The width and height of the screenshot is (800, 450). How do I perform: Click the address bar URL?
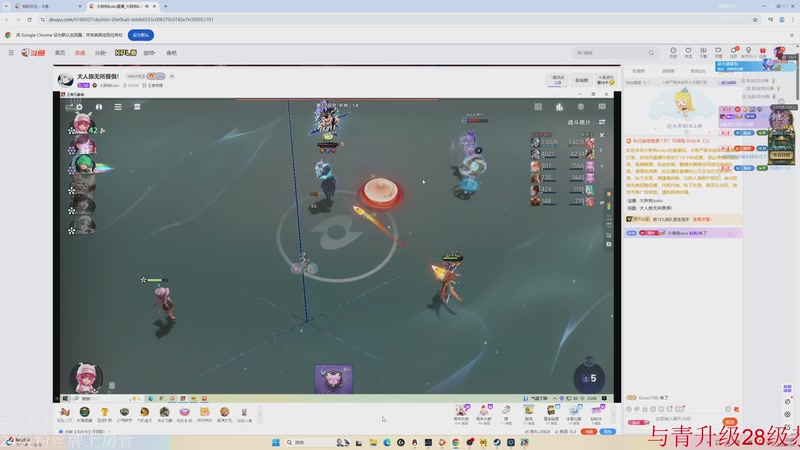(131, 19)
